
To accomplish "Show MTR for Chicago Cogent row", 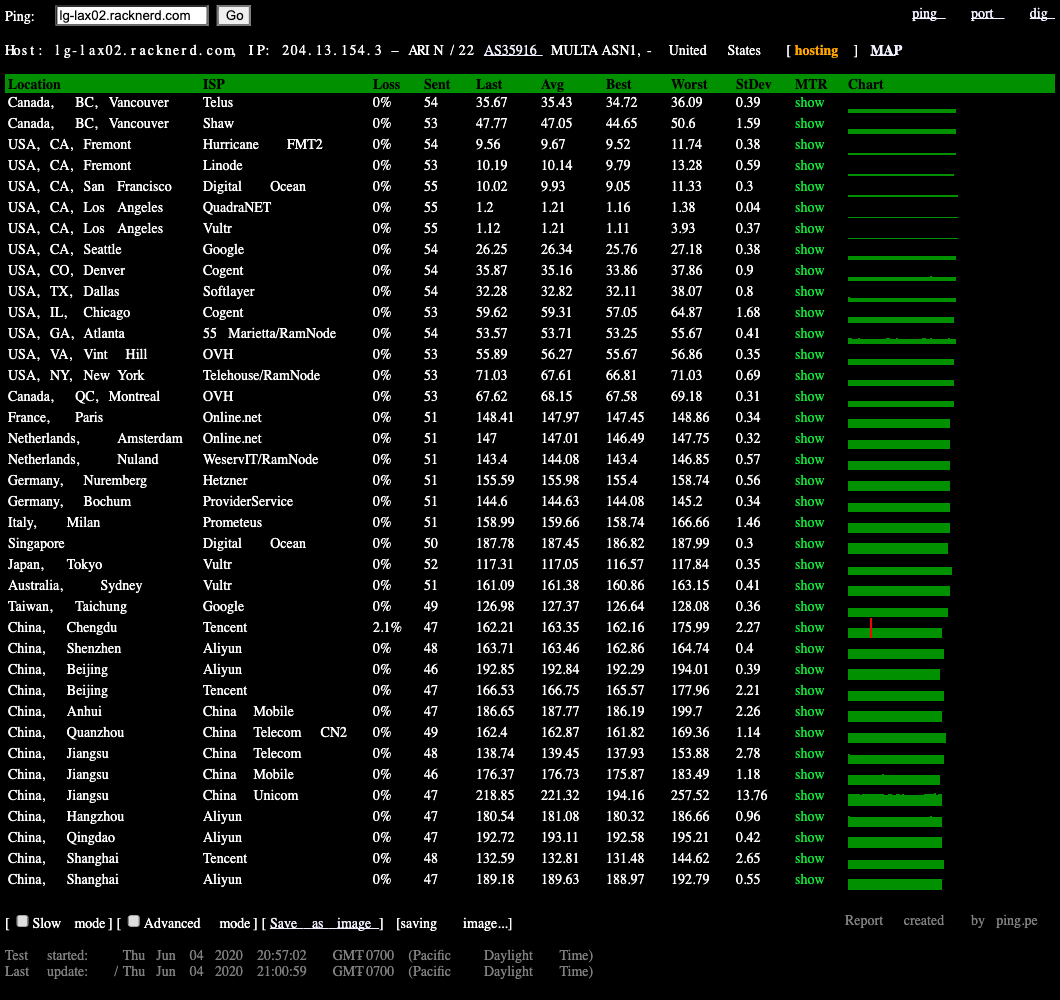I will click(x=809, y=312).
